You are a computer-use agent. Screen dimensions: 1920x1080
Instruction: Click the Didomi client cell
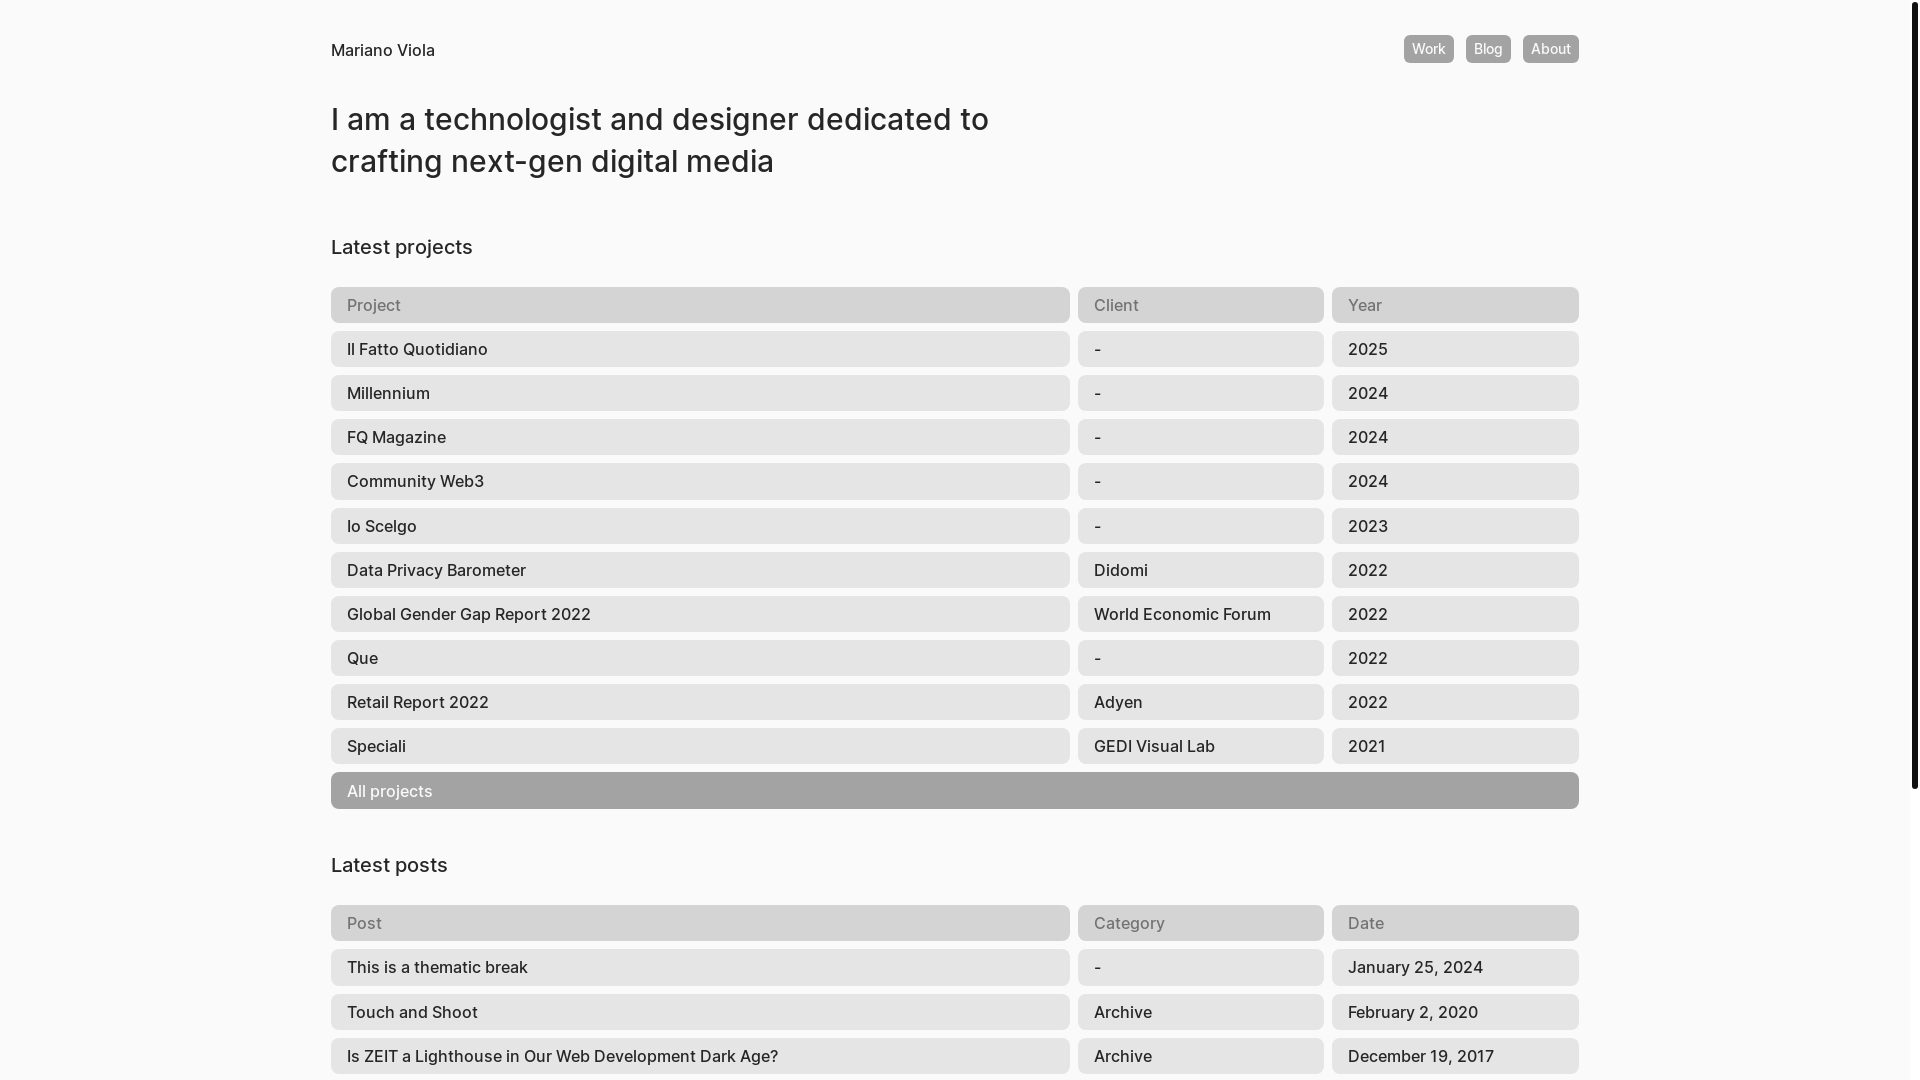click(x=1201, y=570)
